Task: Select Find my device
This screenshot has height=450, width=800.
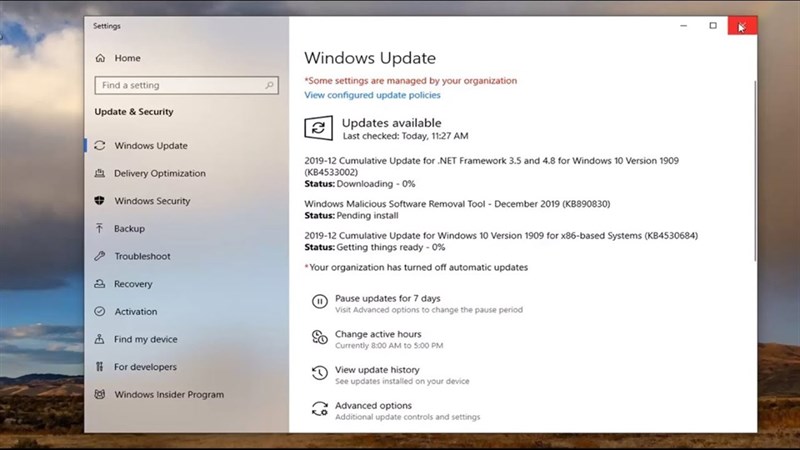Action: coord(145,338)
